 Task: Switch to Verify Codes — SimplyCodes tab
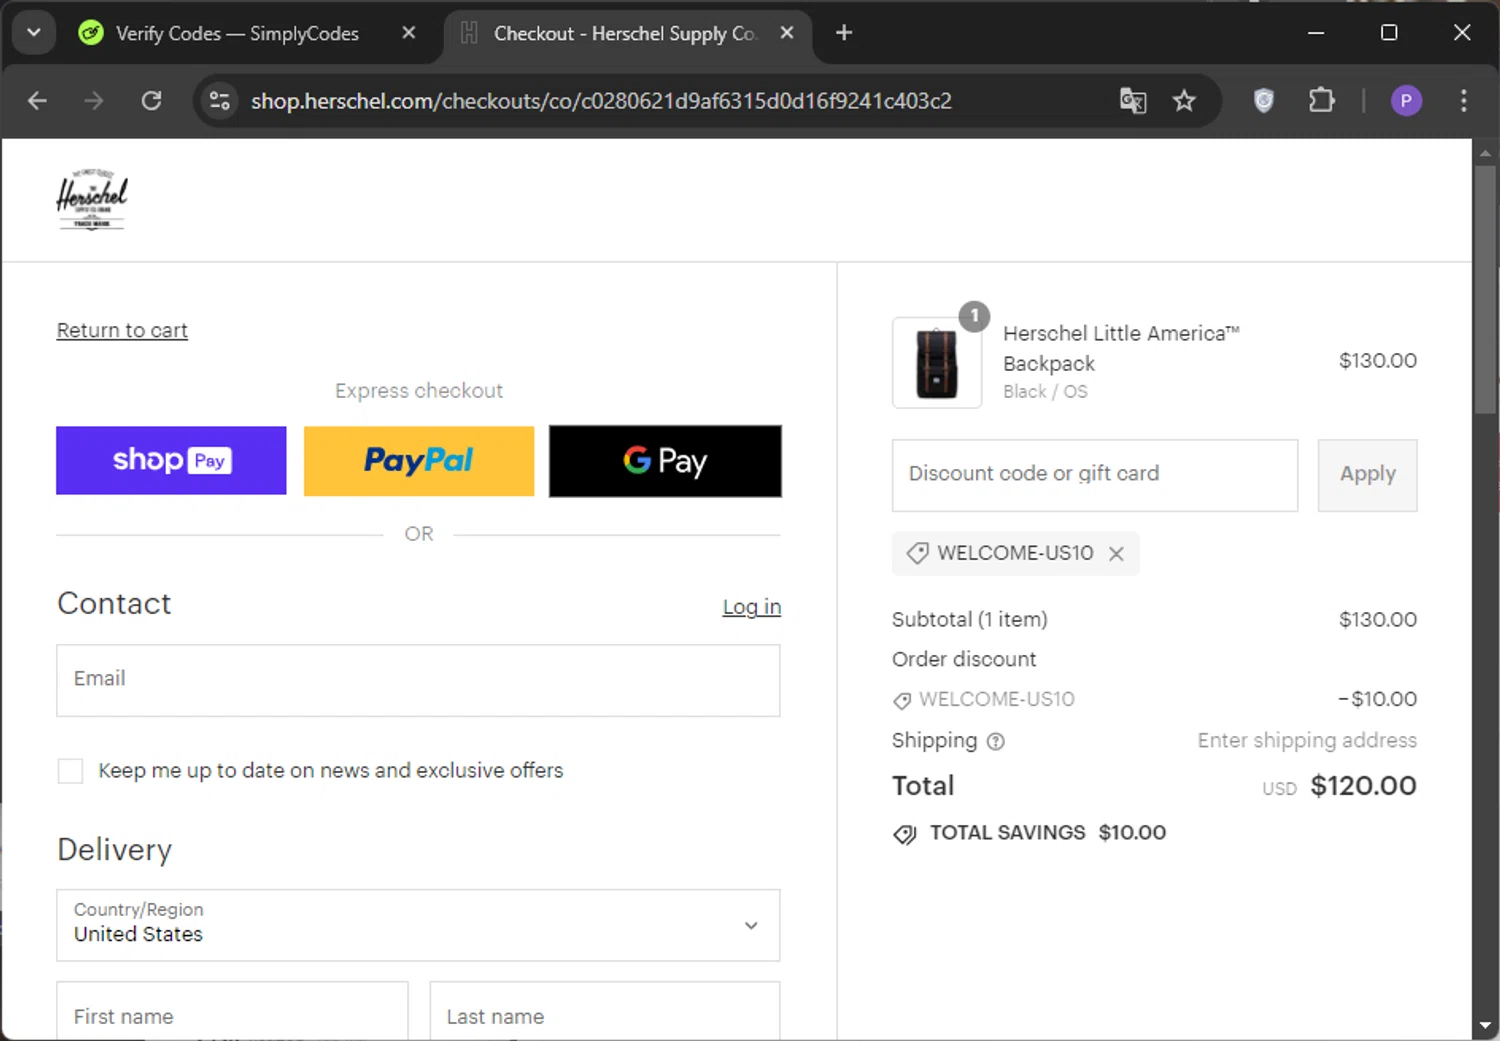(238, 33)
